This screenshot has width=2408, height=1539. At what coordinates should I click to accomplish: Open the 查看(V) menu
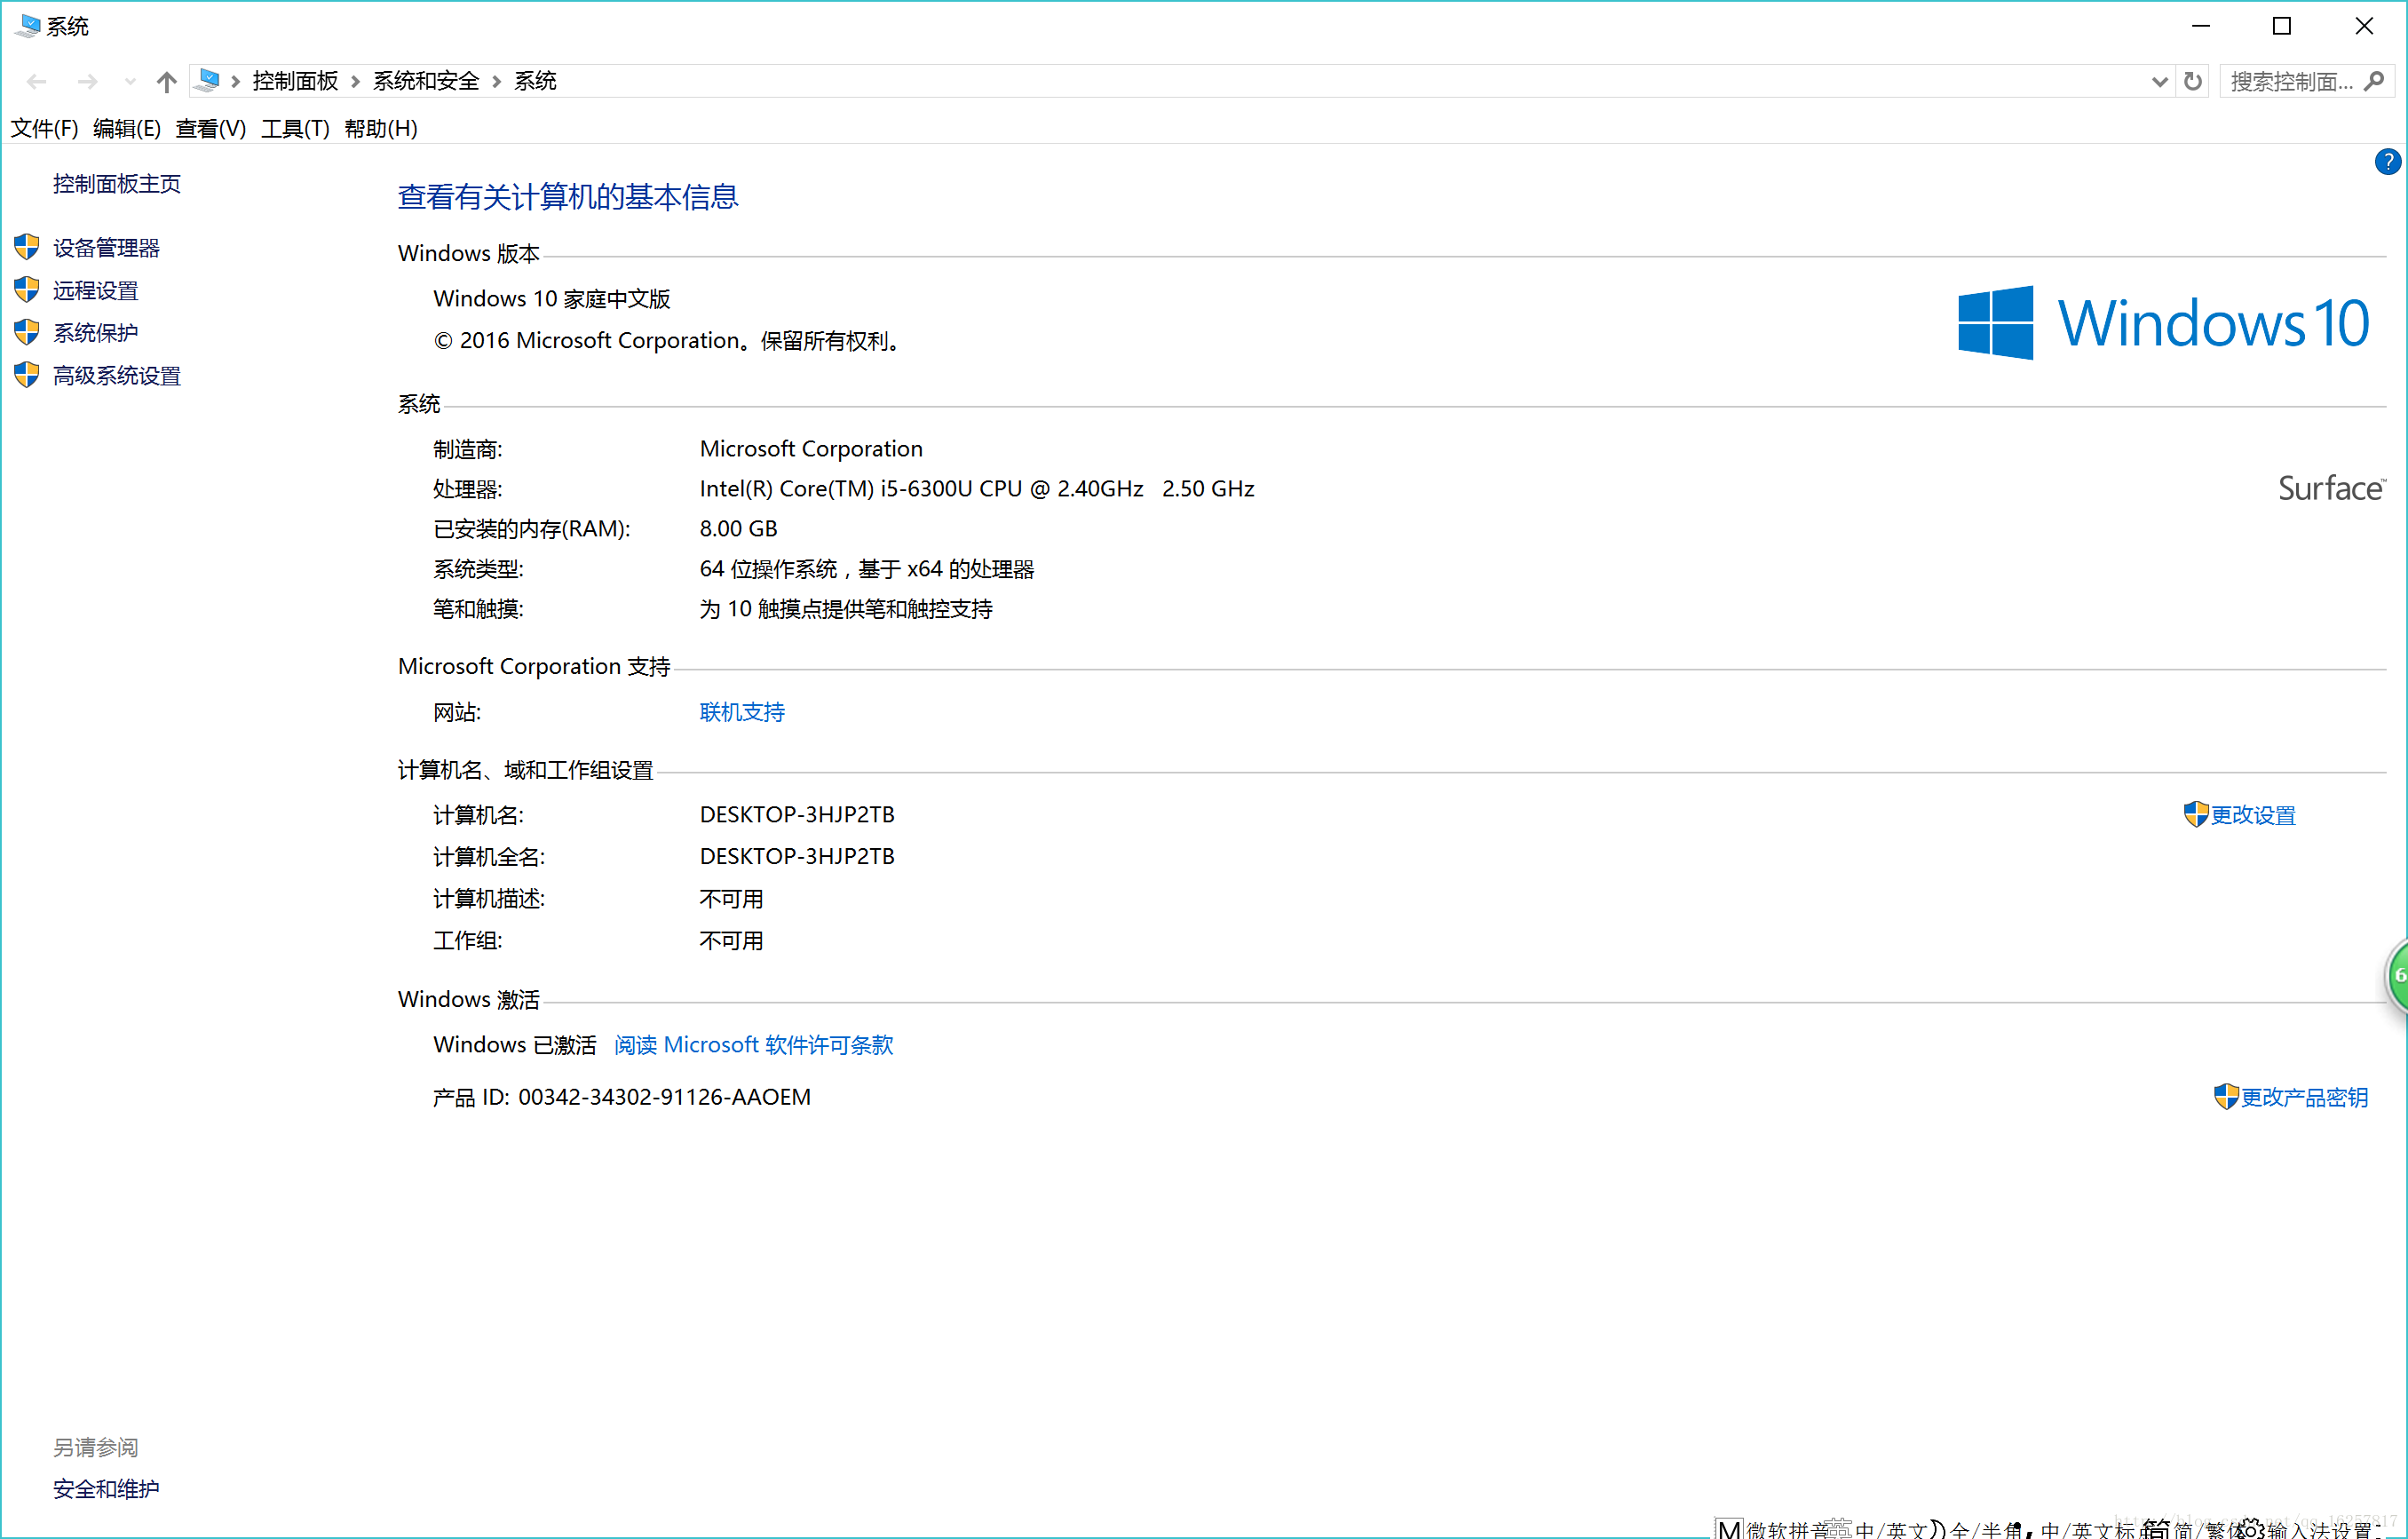point(211,128)
